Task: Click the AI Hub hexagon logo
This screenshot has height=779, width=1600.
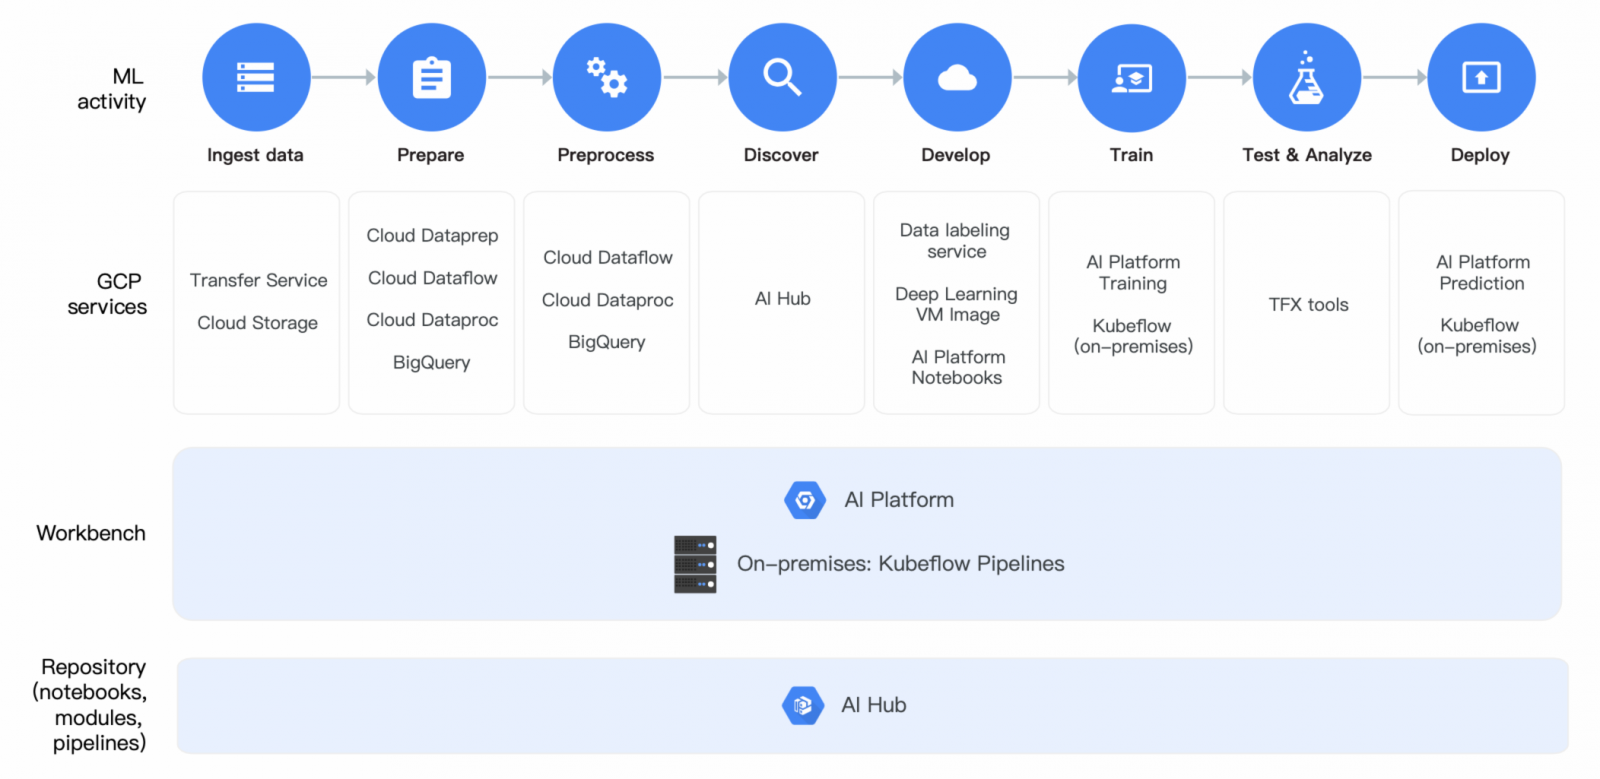Action: [x=802, y=706]
